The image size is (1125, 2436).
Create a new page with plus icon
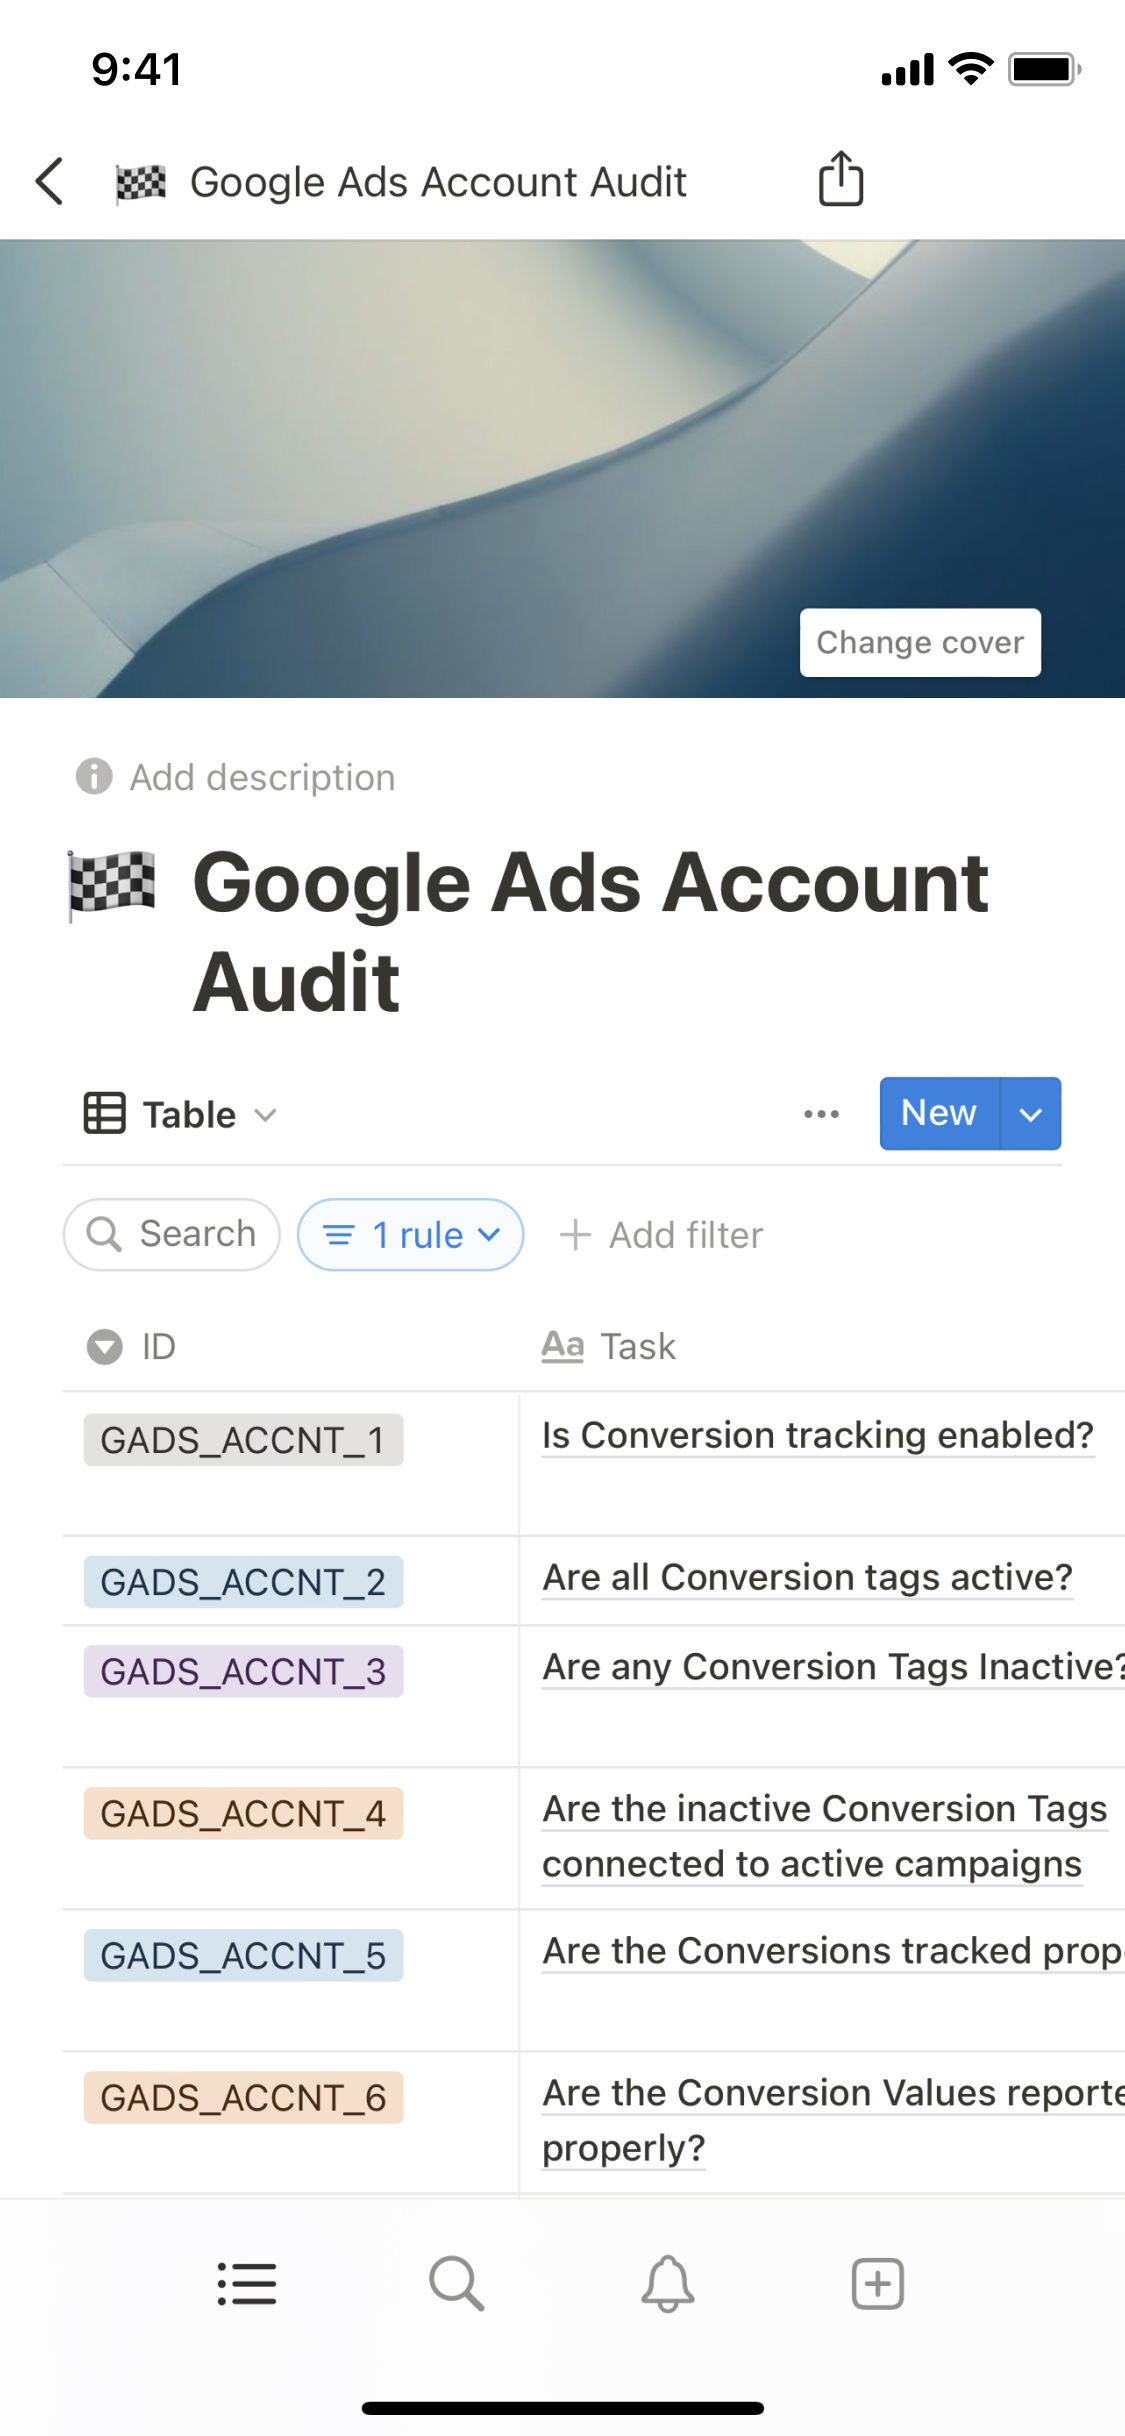coord(877,2284)
